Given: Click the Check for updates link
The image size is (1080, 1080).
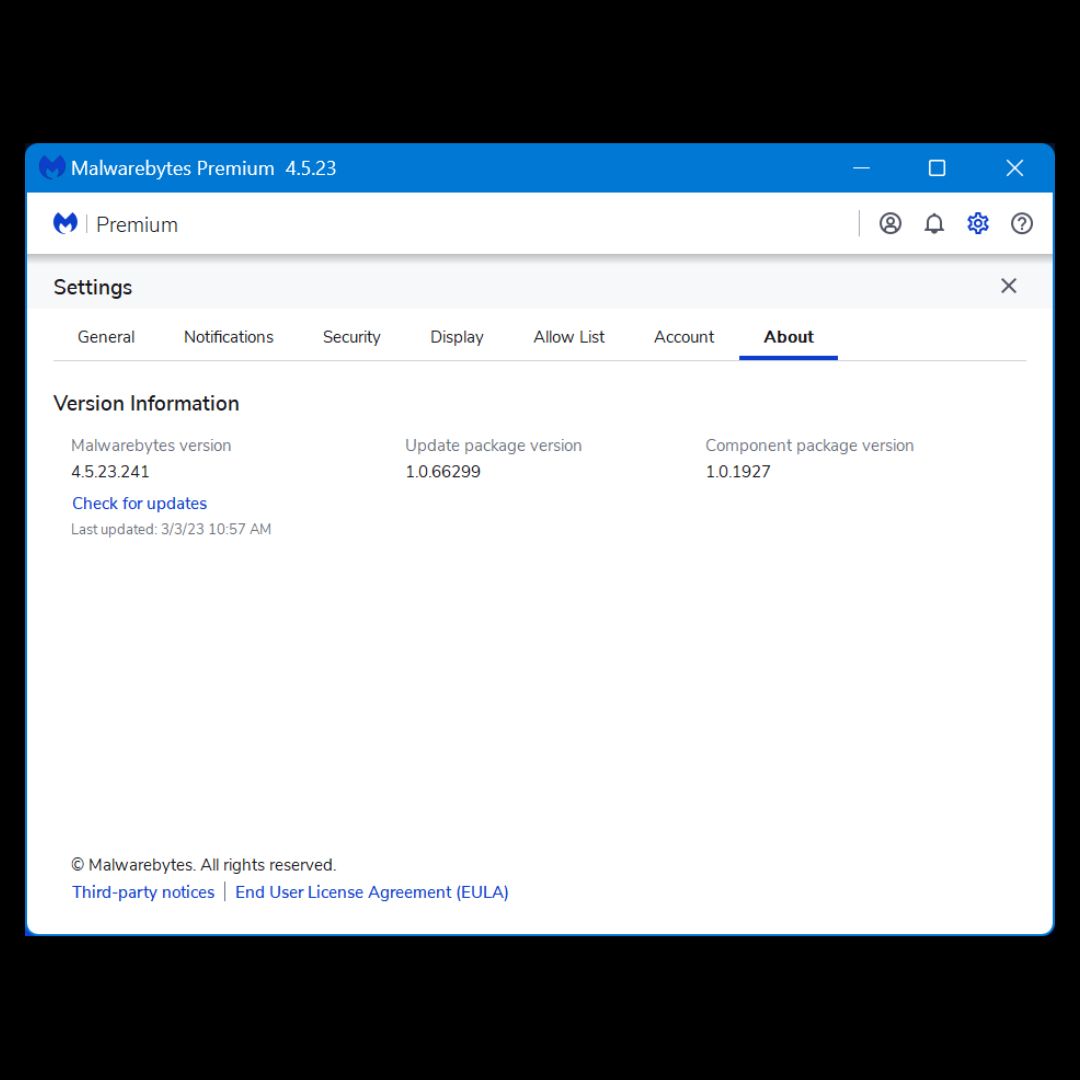Looking at the screenshot, I should [139, 503].
